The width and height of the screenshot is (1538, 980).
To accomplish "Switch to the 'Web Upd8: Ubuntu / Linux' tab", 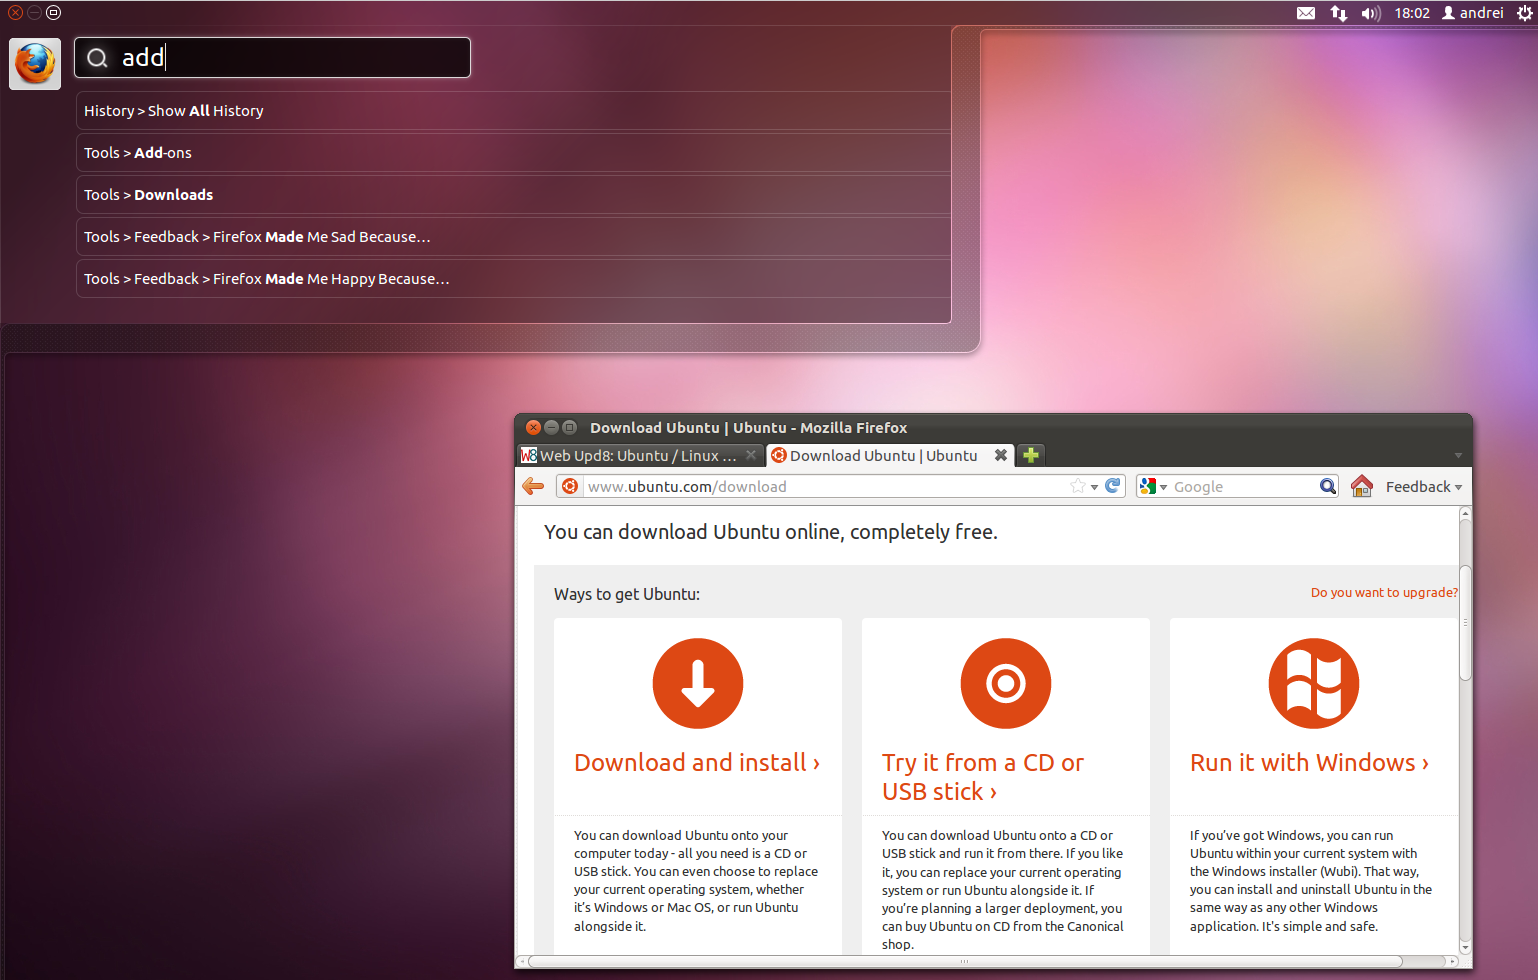I will pos(640,455).
